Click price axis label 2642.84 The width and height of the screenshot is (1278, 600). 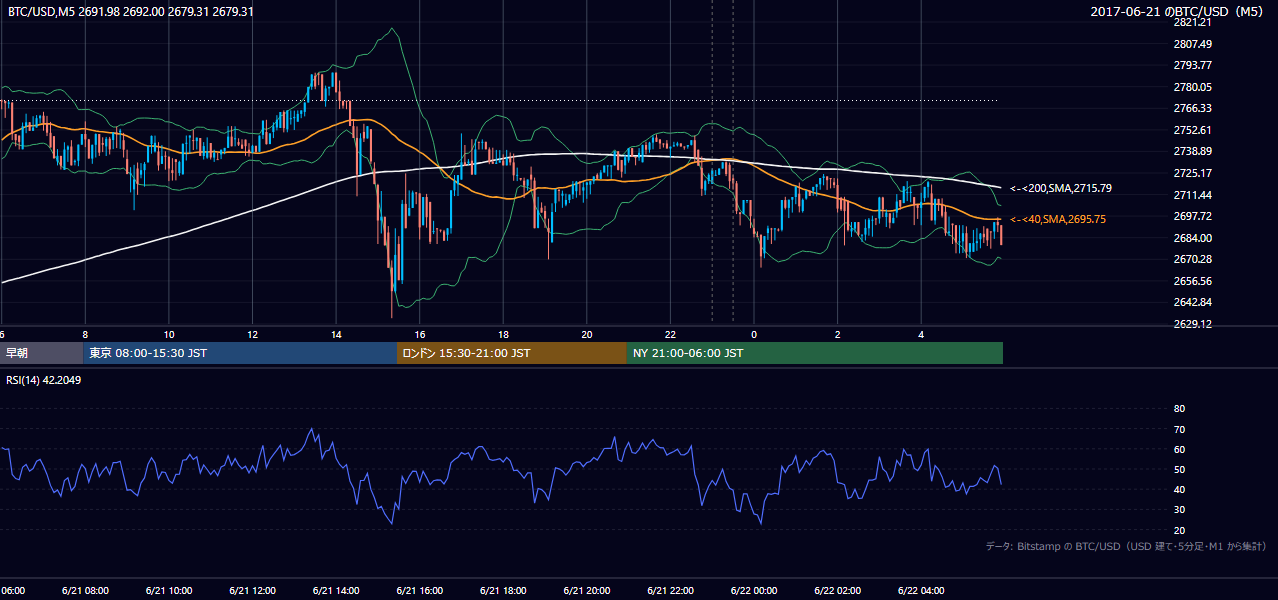[1193, 302]
